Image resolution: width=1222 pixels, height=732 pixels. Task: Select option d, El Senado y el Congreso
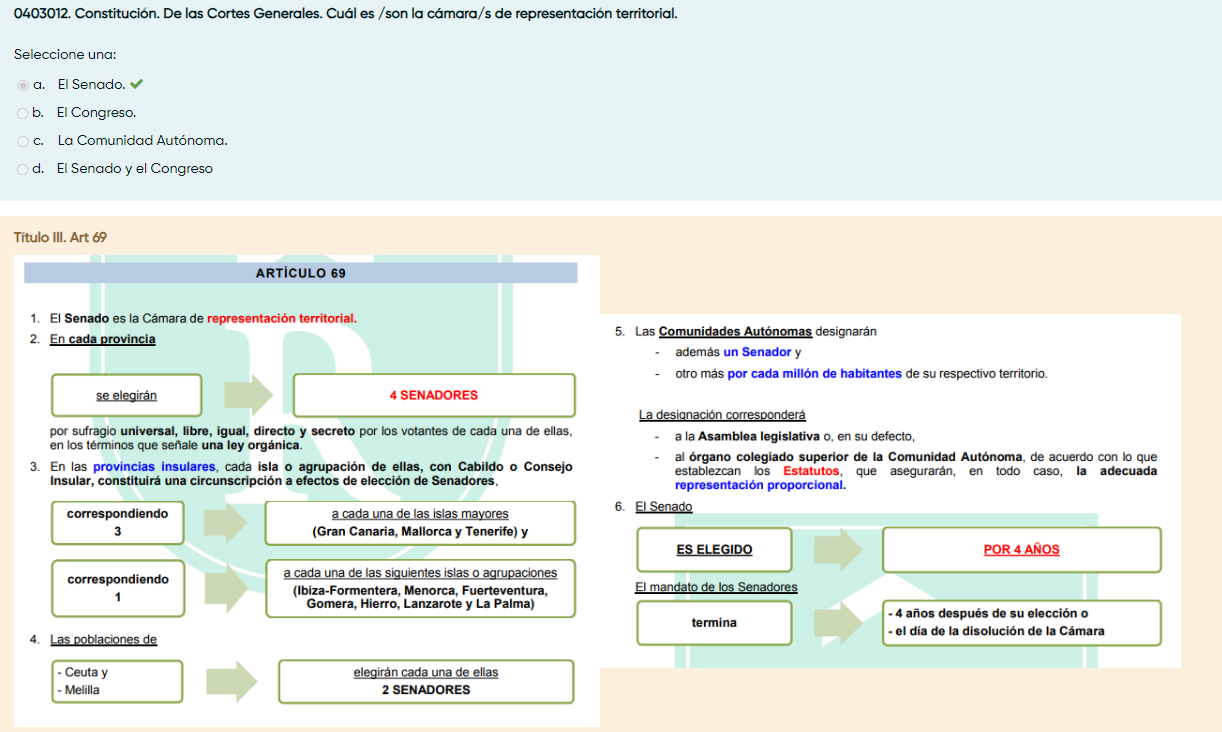pyautogui.click(x=23, y=169)
